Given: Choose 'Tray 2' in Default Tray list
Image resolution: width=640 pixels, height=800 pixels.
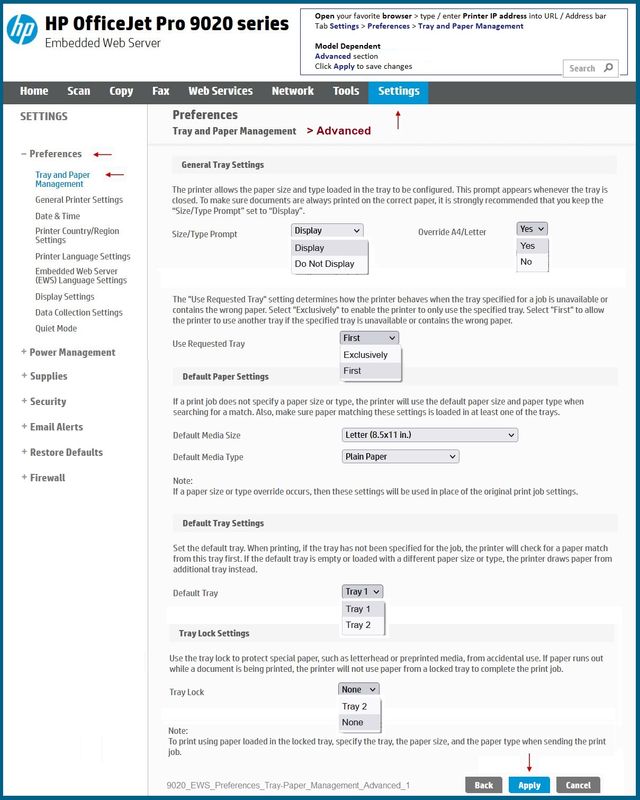Looking at the screenshot, I should click(x=363, y=625).
